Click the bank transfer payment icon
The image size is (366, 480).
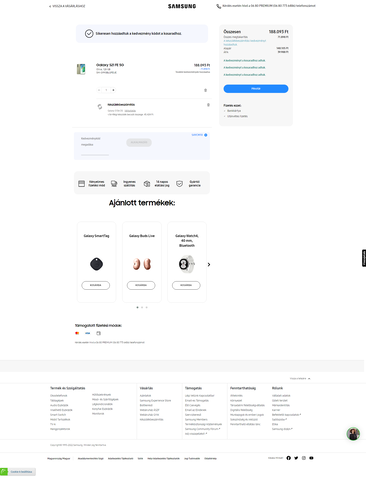click(x=98, y=333)
